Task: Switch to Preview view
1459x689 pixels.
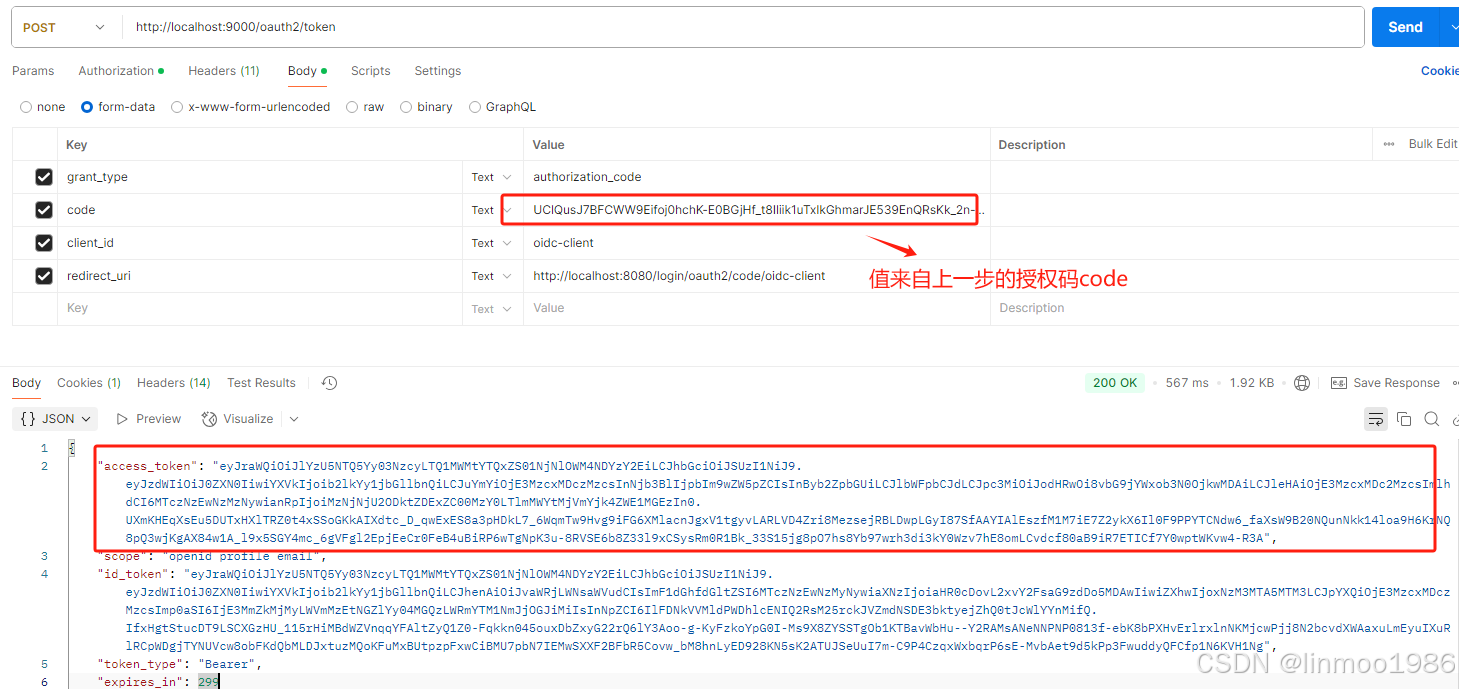Action: (x=148, y=419)
